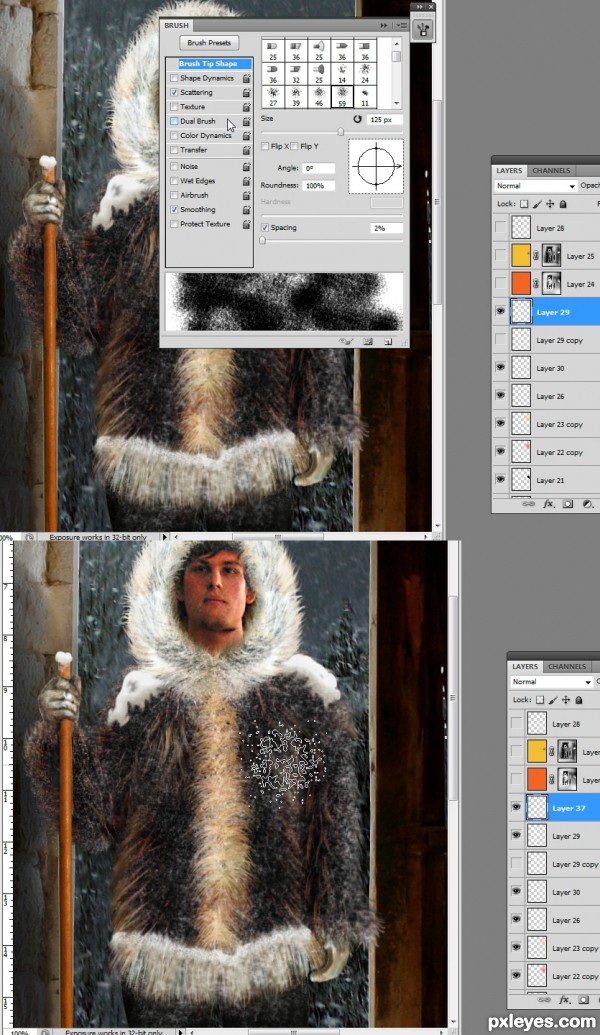Select brush tip preset numbered 46

click(x=319, y=97)
